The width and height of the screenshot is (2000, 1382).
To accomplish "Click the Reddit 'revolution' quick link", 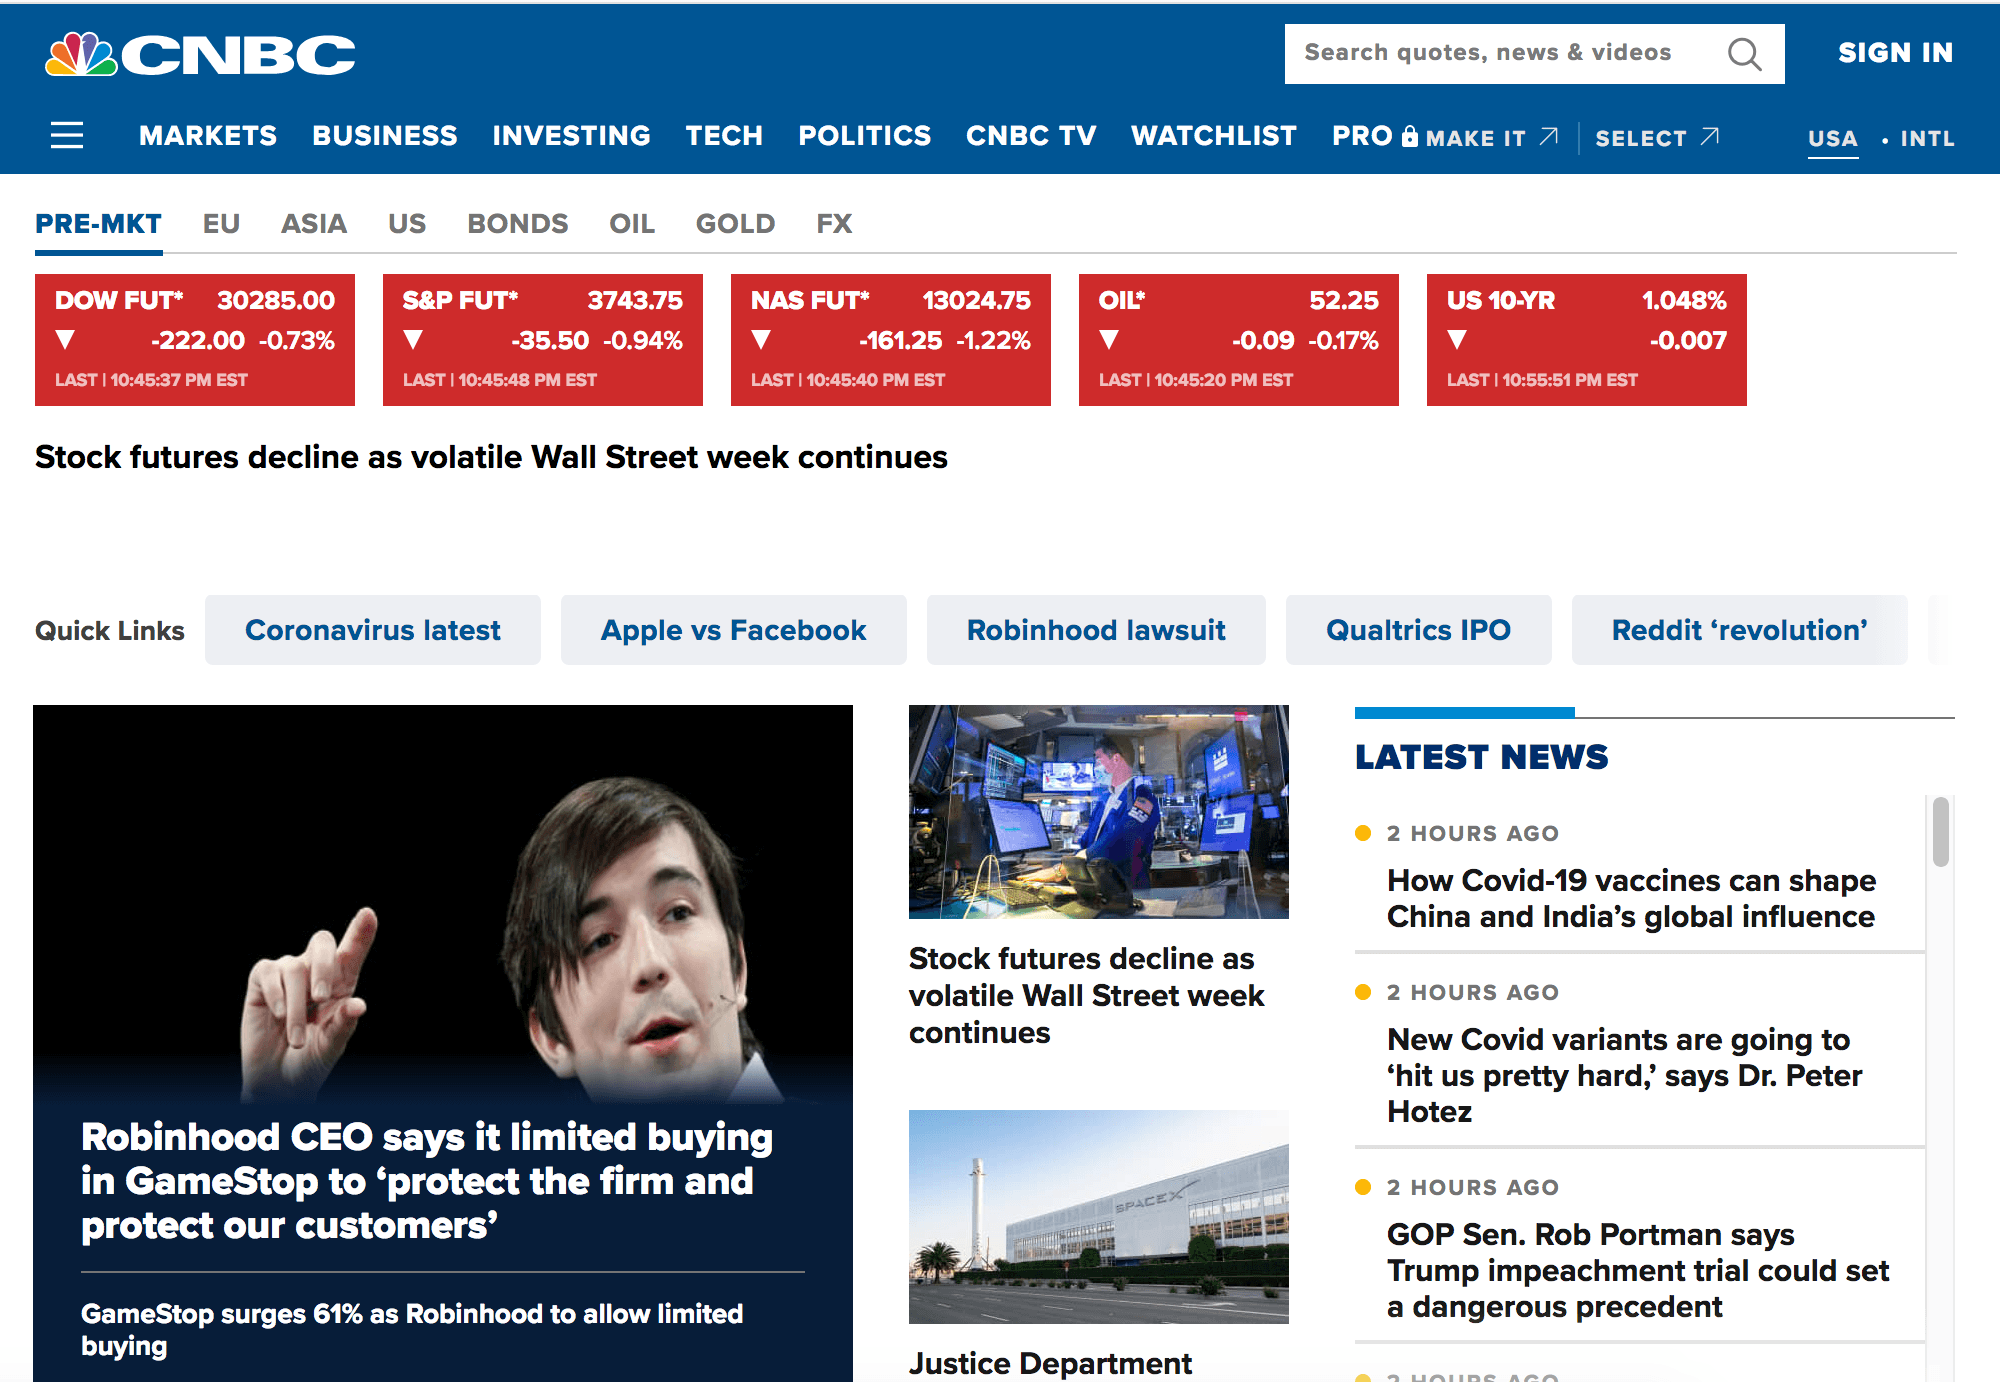I will [1740, 630].
